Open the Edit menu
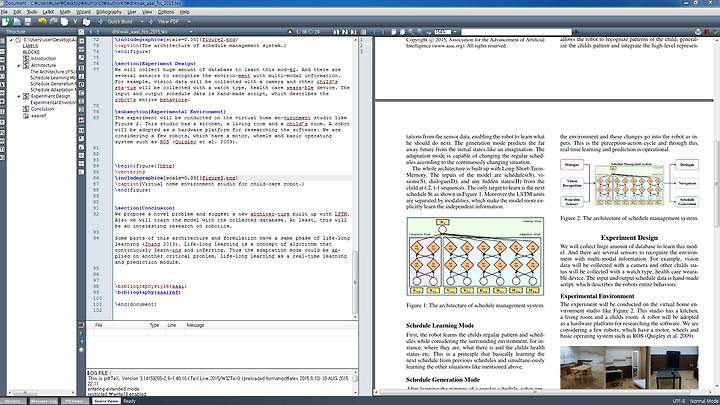Image resolution: width=720 pixels, height=405 pixels. tap(17, 12)
